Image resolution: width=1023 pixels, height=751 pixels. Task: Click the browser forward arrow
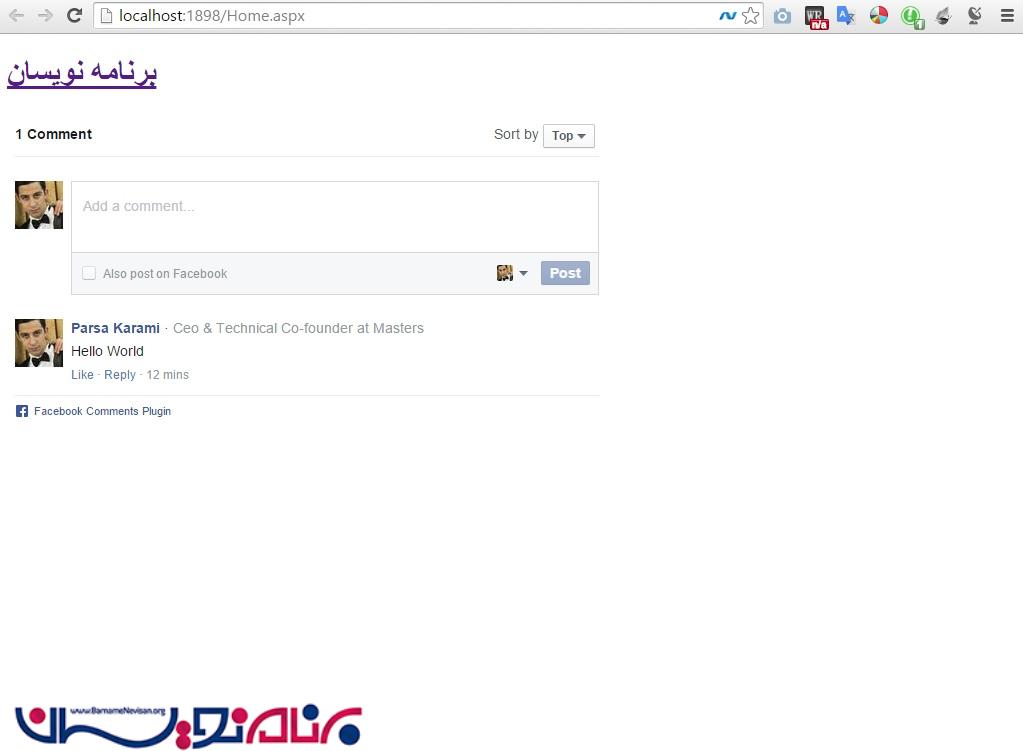(45, 15)
